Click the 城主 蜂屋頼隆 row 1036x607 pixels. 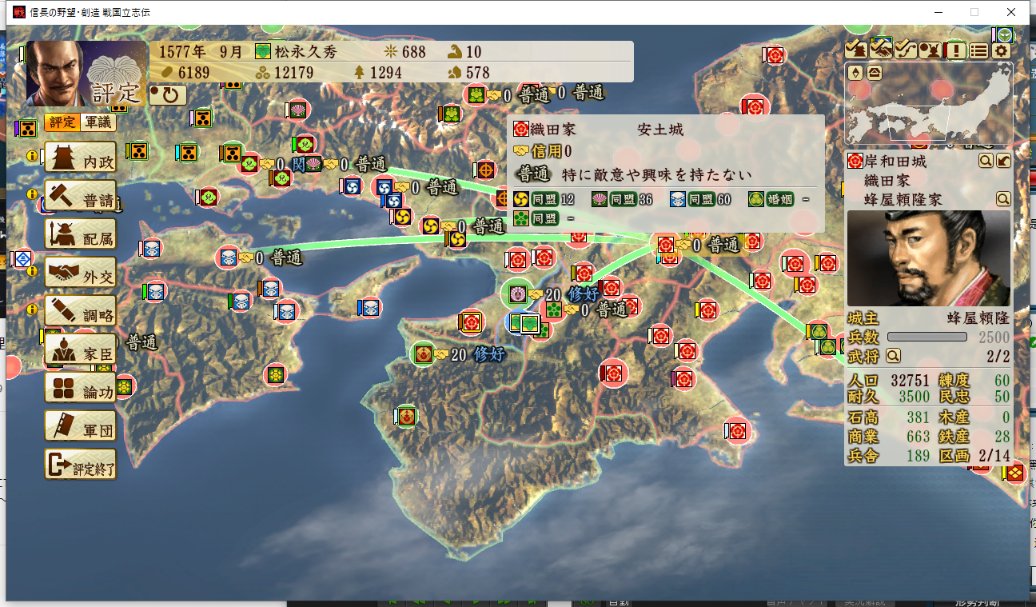pyautogui.click(x=928, y=318)
